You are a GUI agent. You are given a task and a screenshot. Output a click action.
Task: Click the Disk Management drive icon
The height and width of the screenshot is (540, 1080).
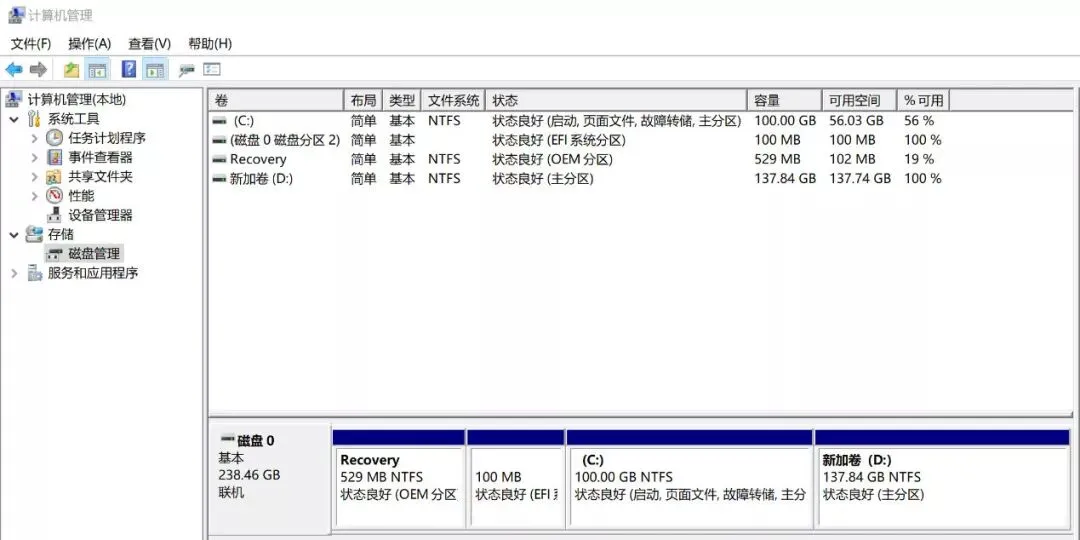[54, 254]
